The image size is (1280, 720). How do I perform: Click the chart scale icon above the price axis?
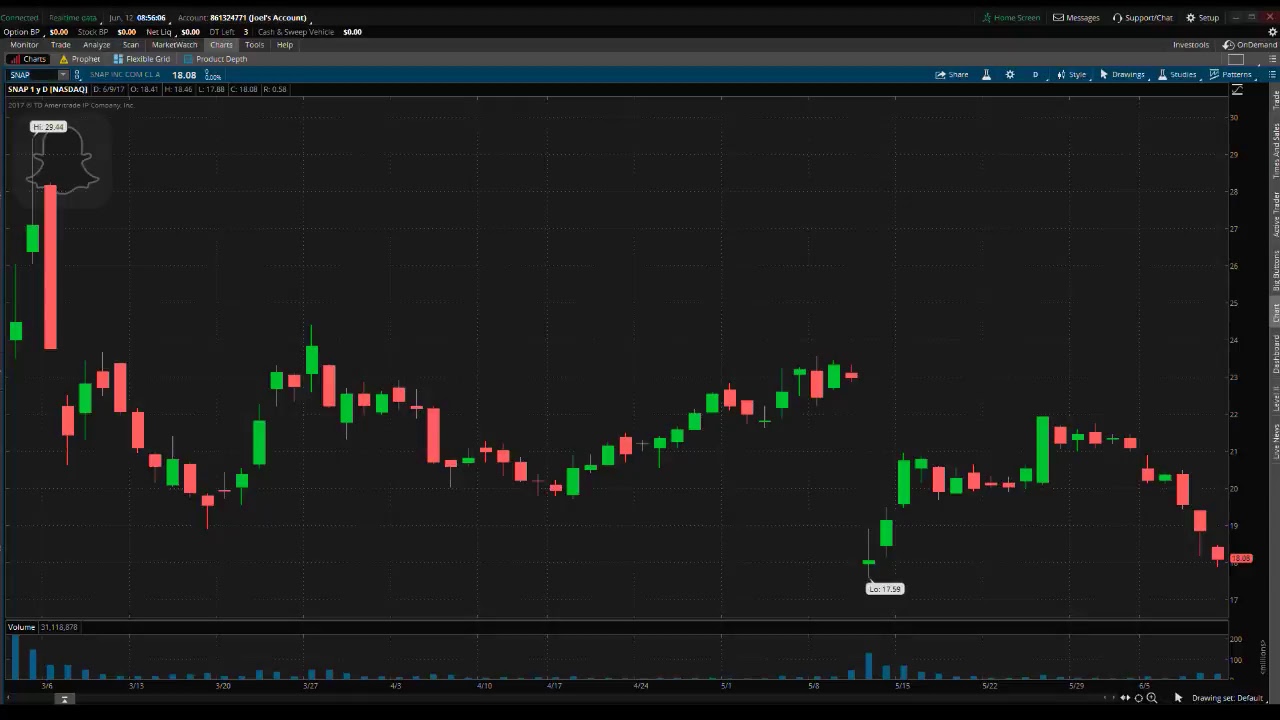click(1237, 90)
